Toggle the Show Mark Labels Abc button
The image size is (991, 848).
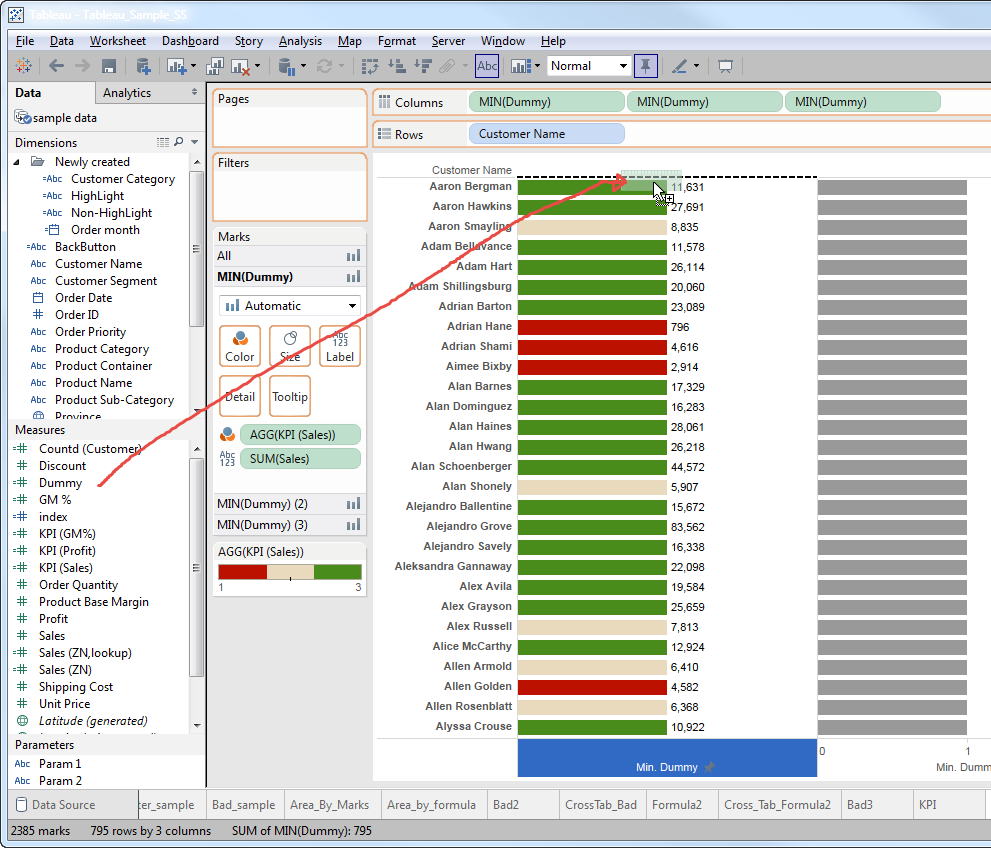point(487,66)
